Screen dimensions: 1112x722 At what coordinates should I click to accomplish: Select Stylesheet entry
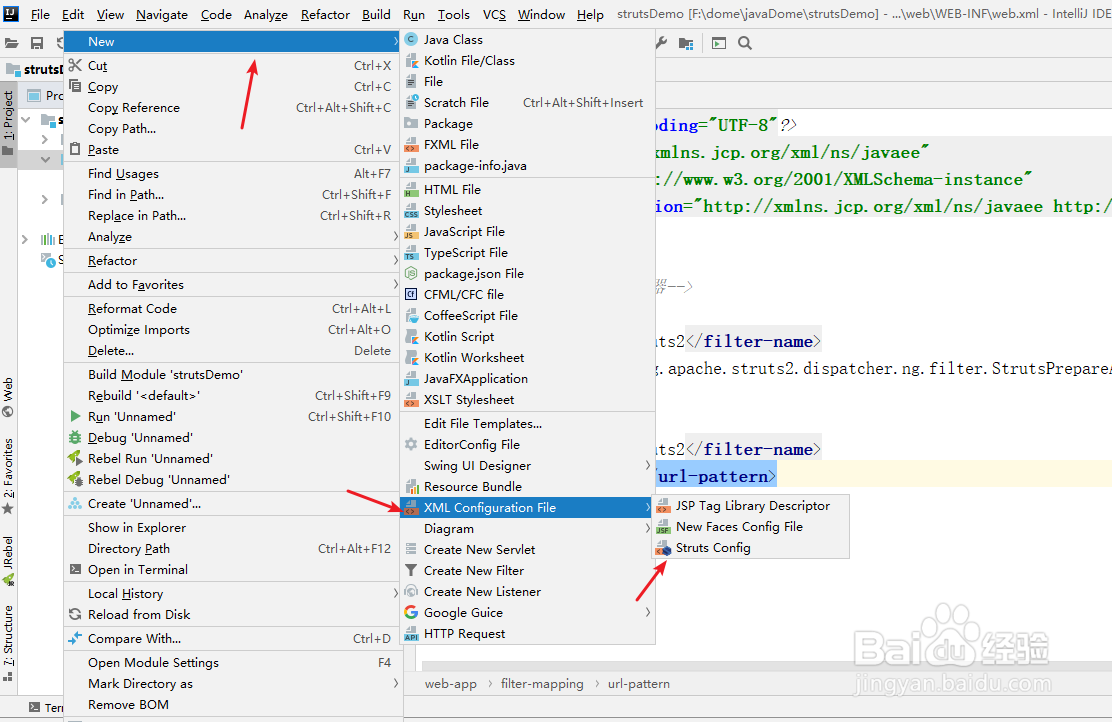click(528, 211)
